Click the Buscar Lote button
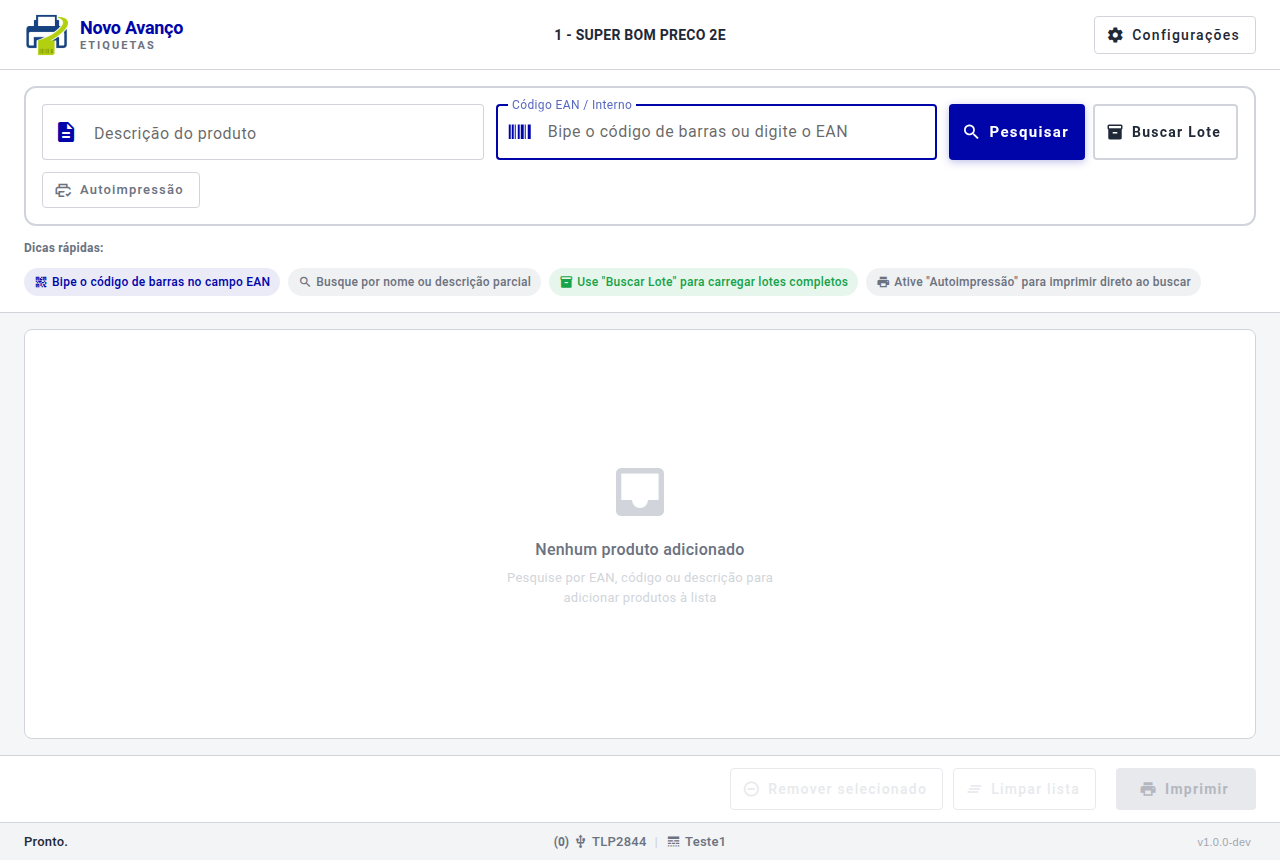This screenshot has width=1280, height=860. pos(1165,132)
